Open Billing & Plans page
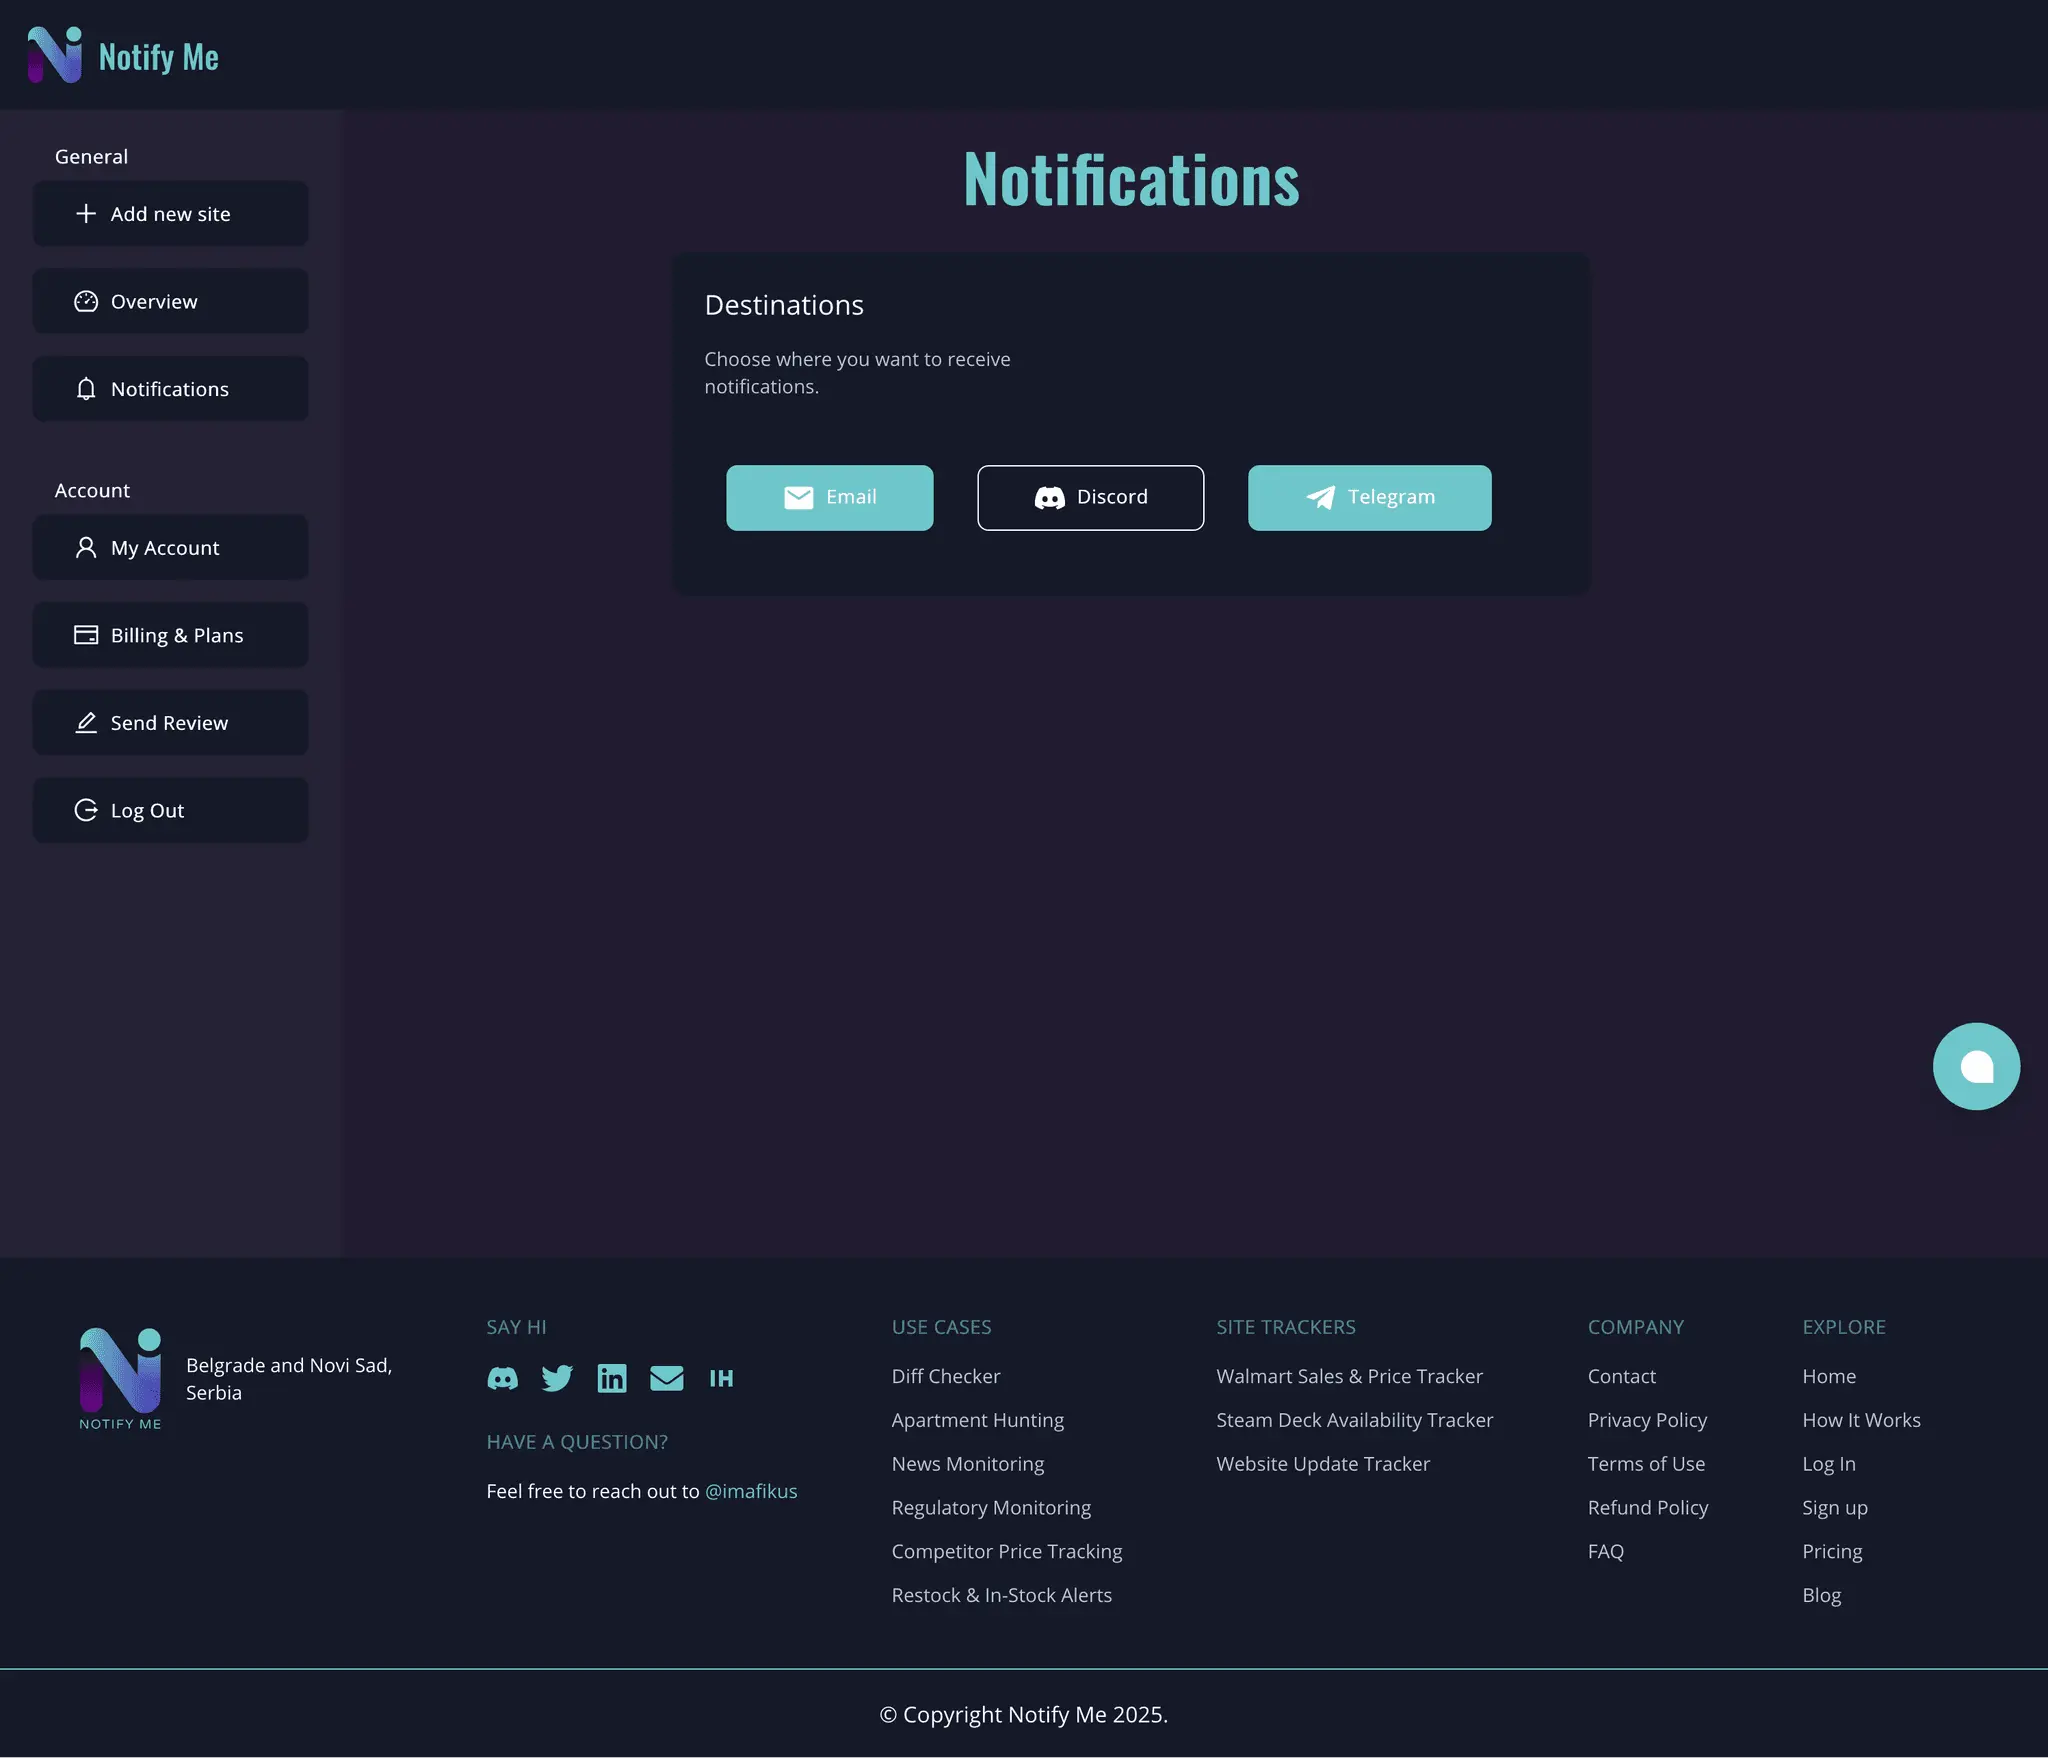The width and height of the screenshot is (2048, 1758). pos(171,635)
